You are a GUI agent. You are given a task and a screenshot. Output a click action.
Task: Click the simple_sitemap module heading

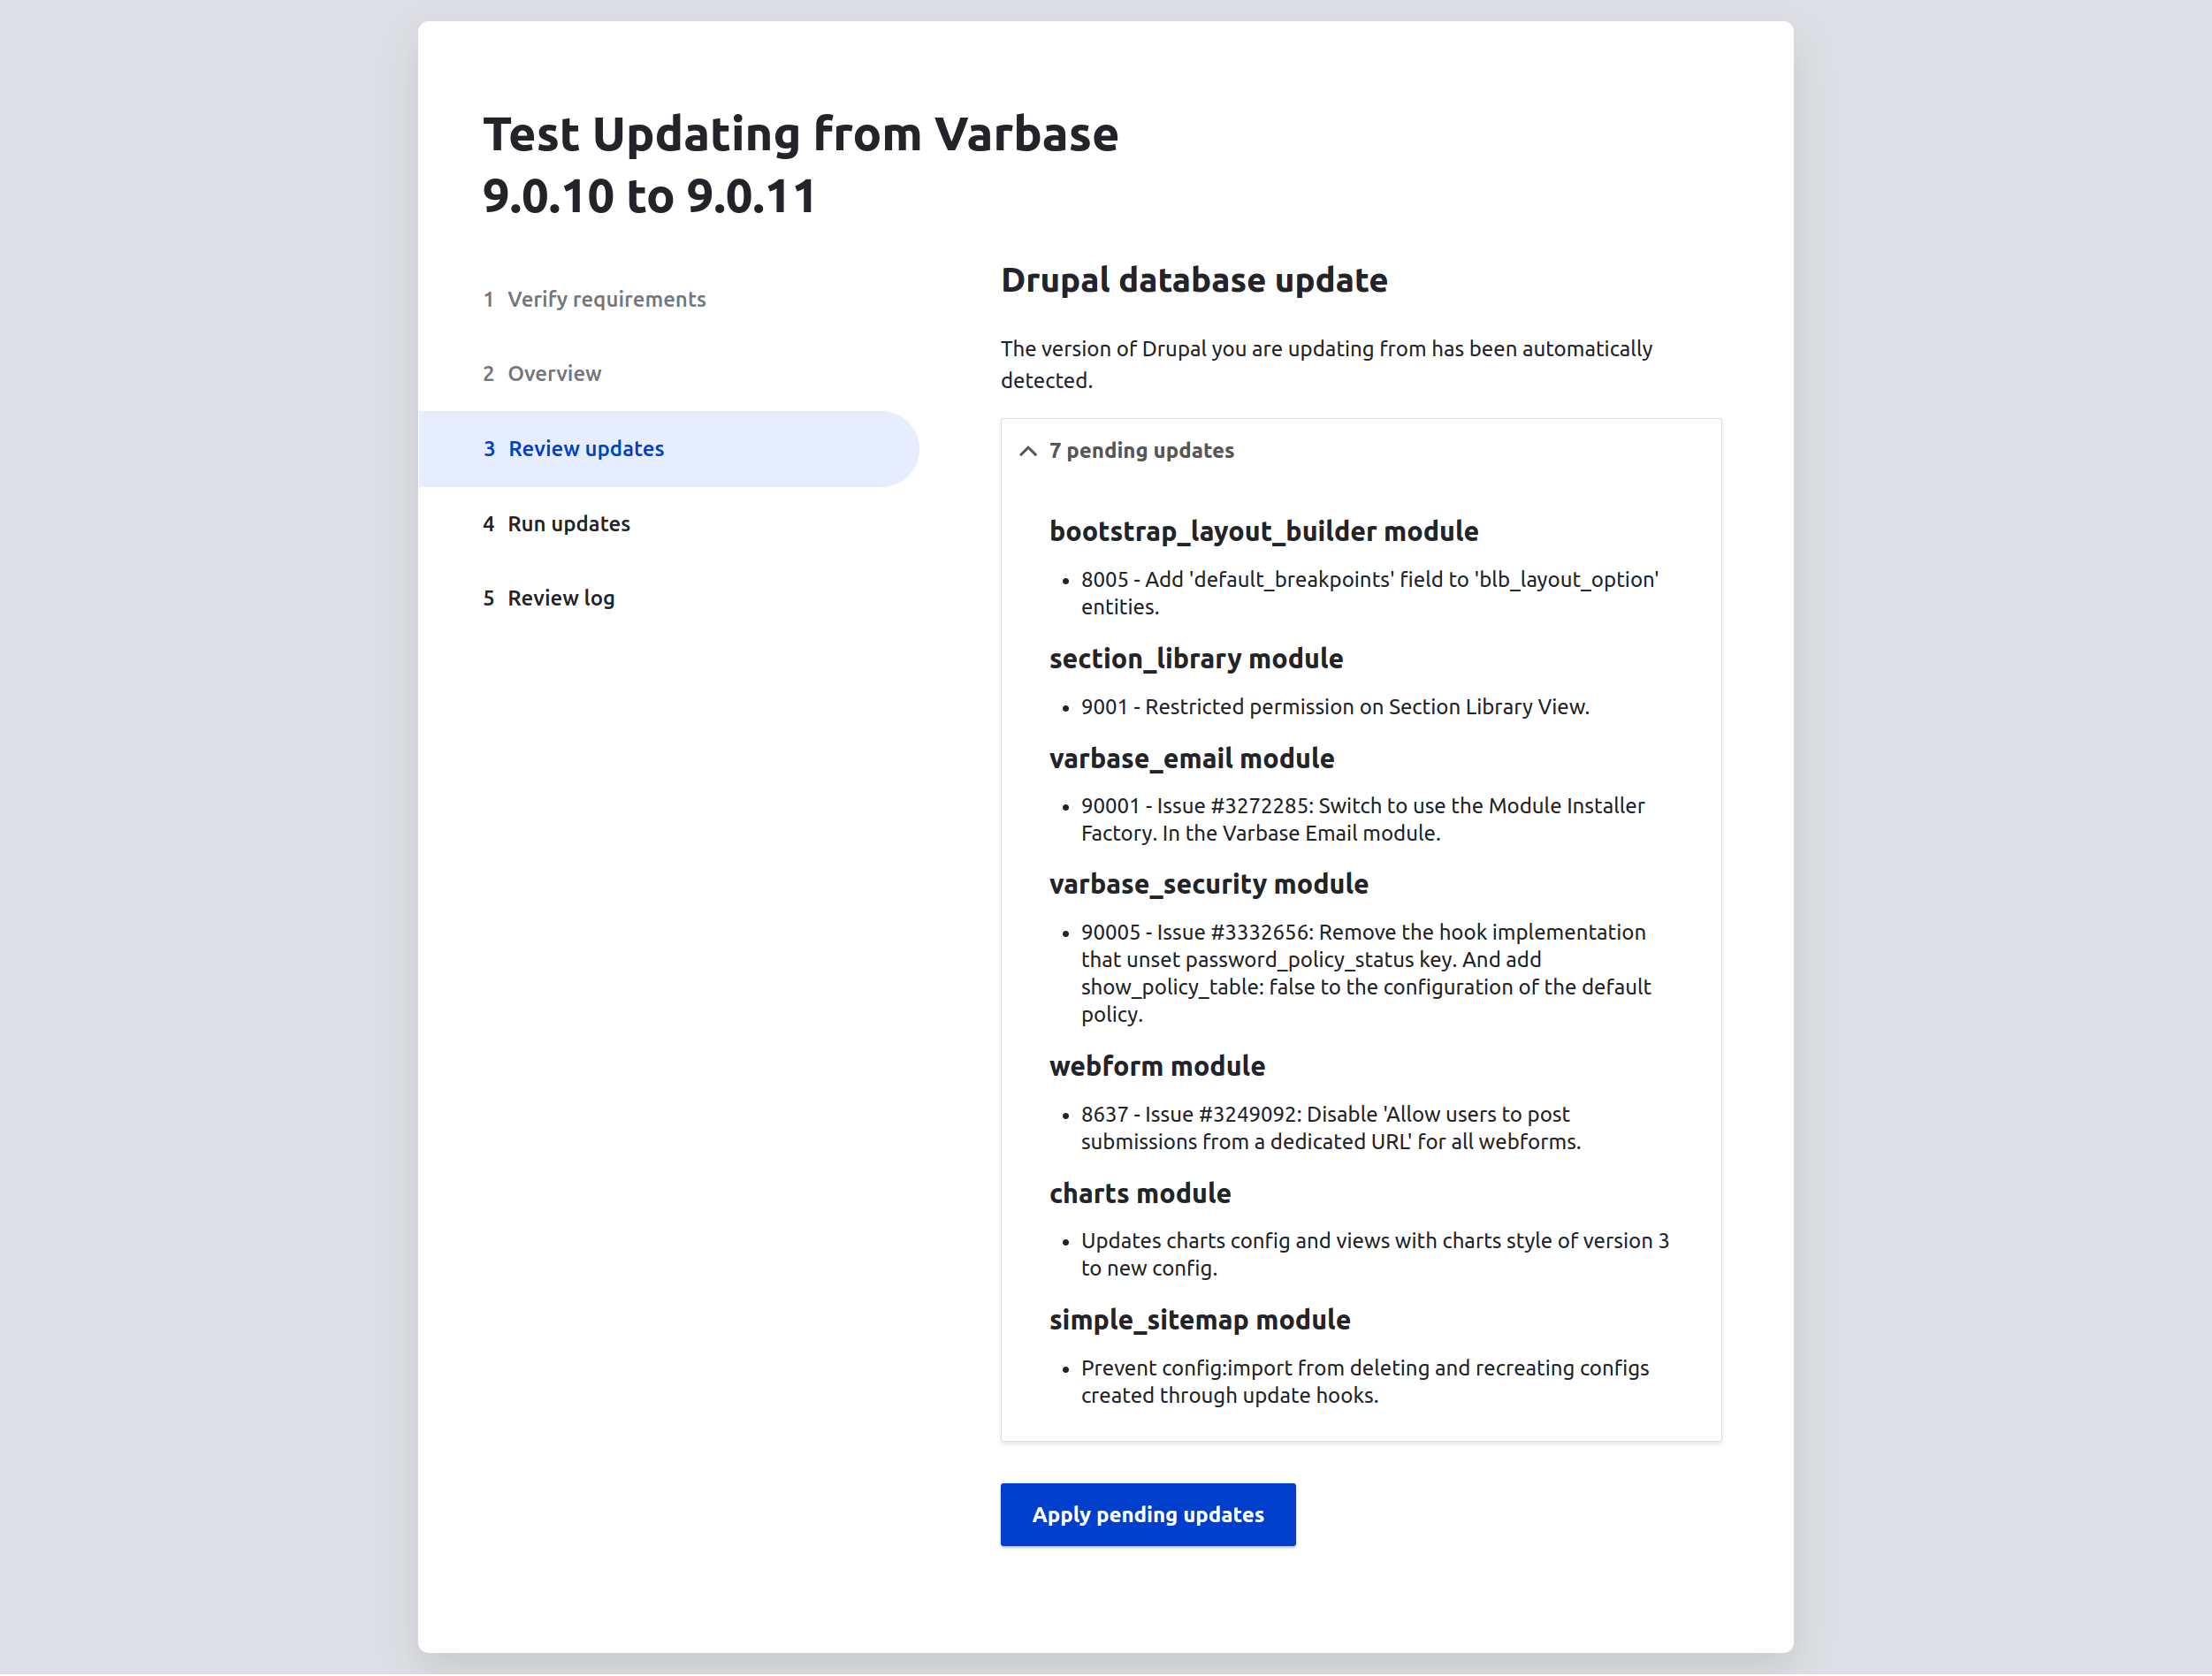coord(1199,1320)
